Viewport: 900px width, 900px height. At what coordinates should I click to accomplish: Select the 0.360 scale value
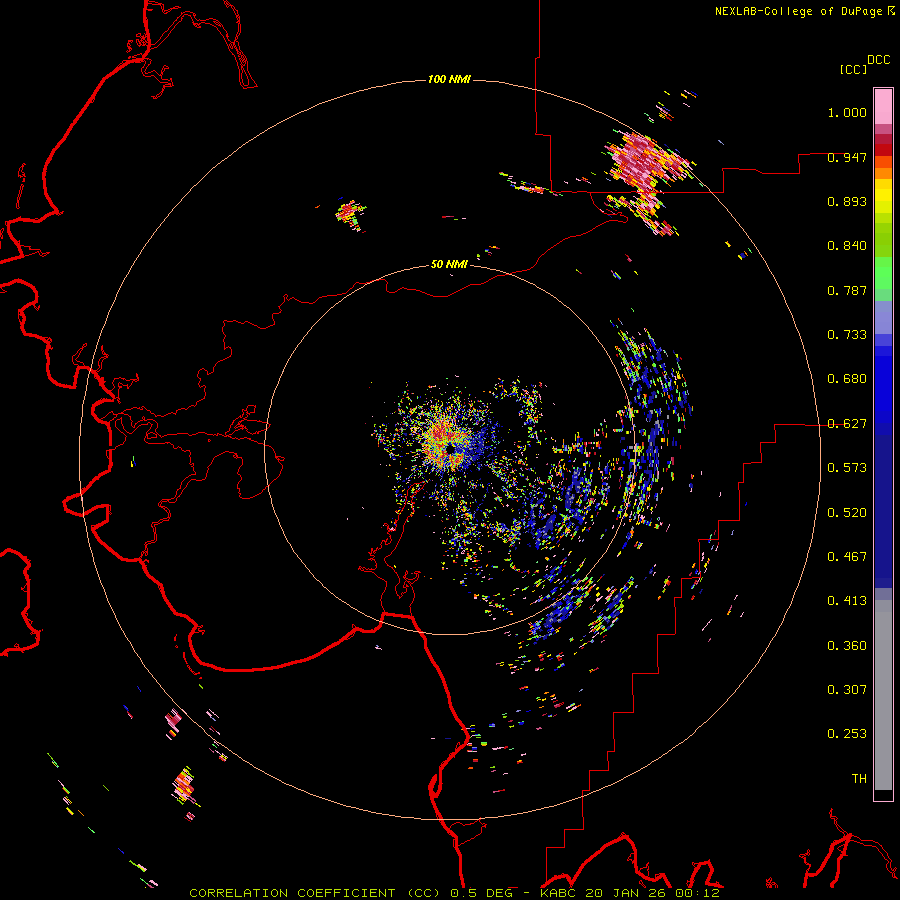pos(847,646)
